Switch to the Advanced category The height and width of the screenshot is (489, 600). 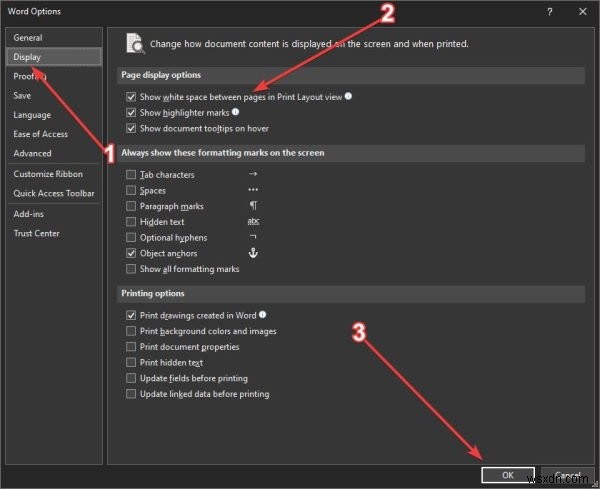[32, 153]
